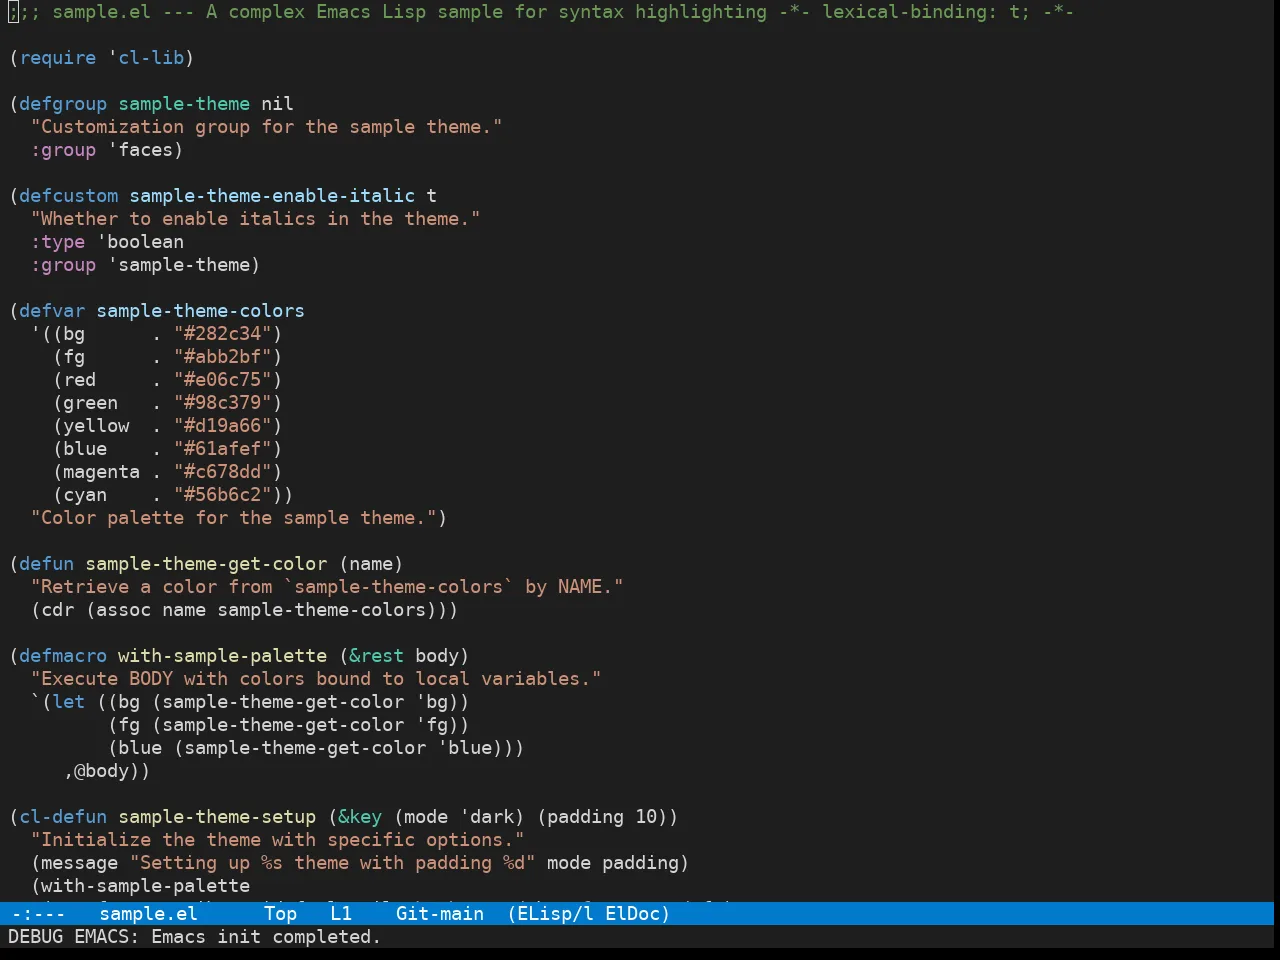Click the "#61afef" color string
This screenshot has height=960, width=1280.
coord(223,449)
